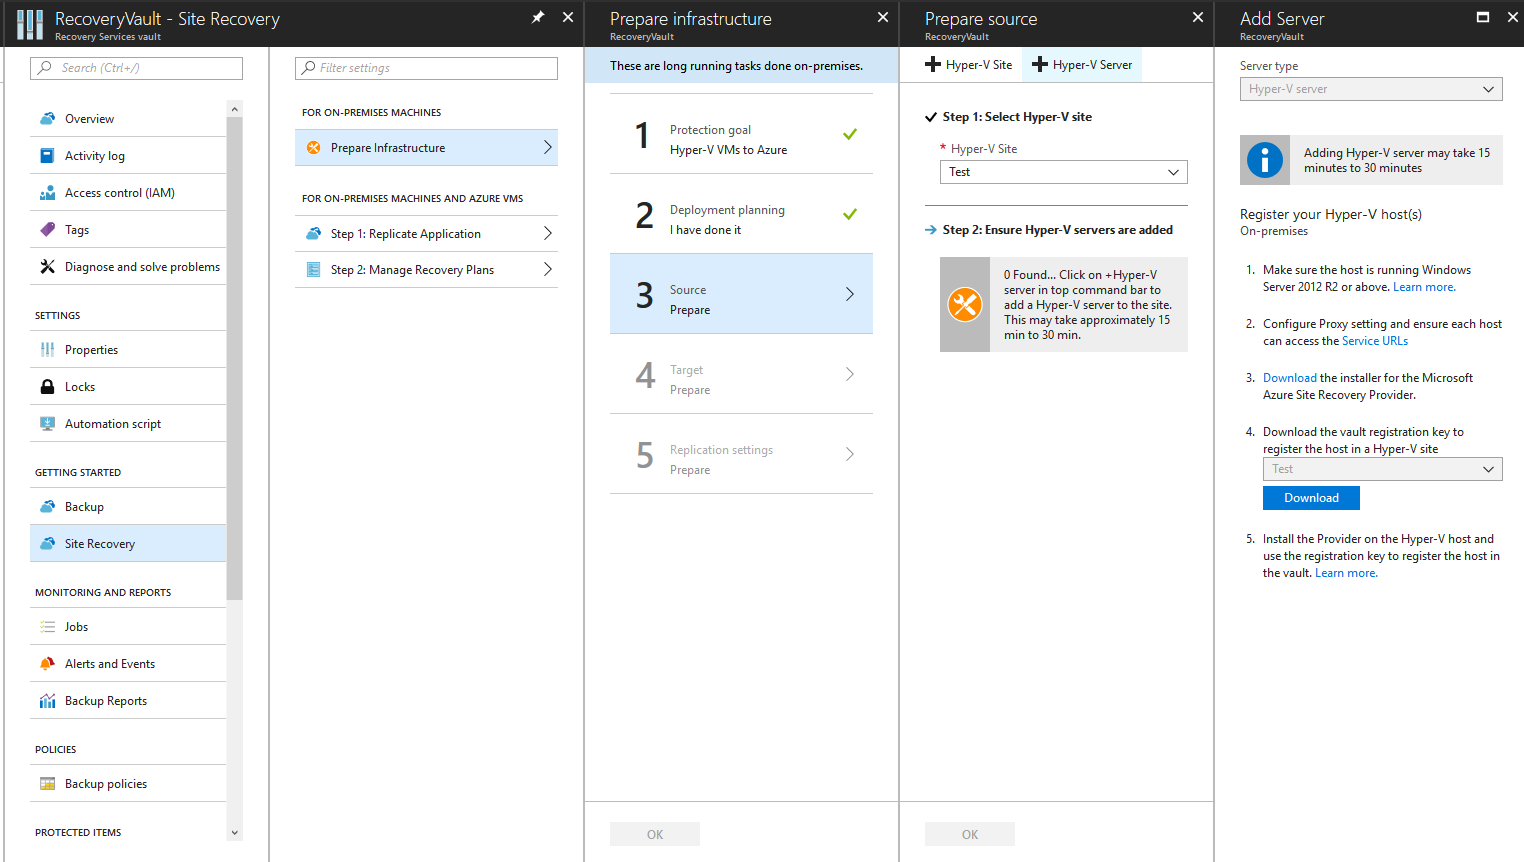Click the green checkmark beside Protection goal
1524x862 pixels.
(850, 134)
